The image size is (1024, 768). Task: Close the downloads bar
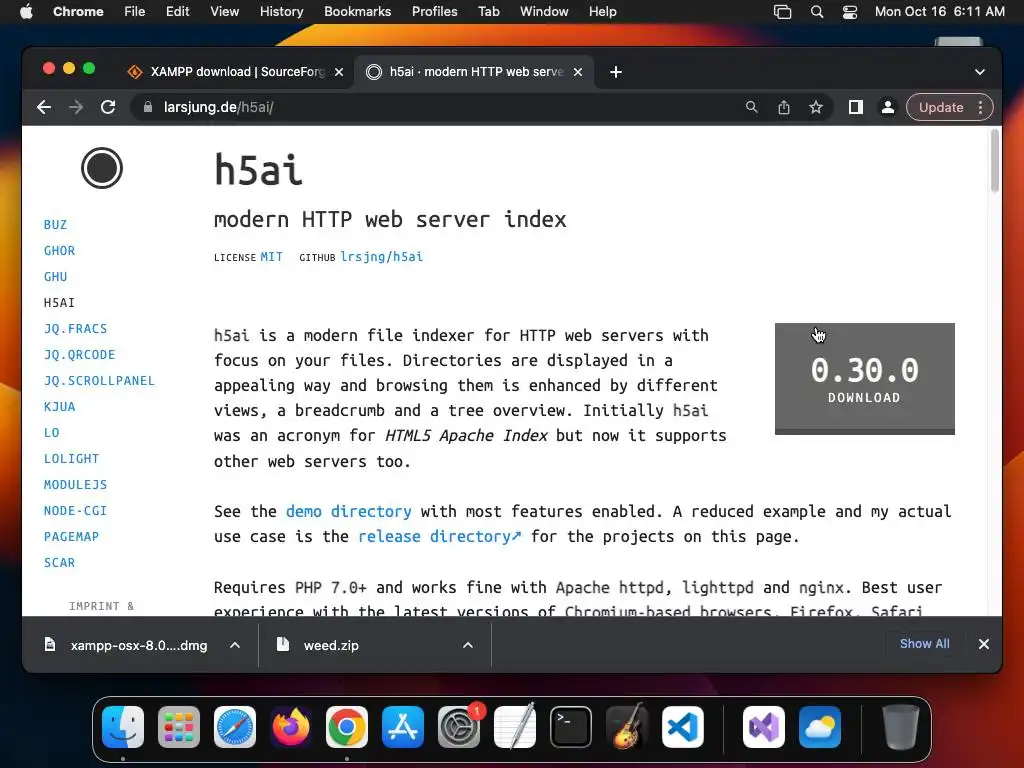984,644
